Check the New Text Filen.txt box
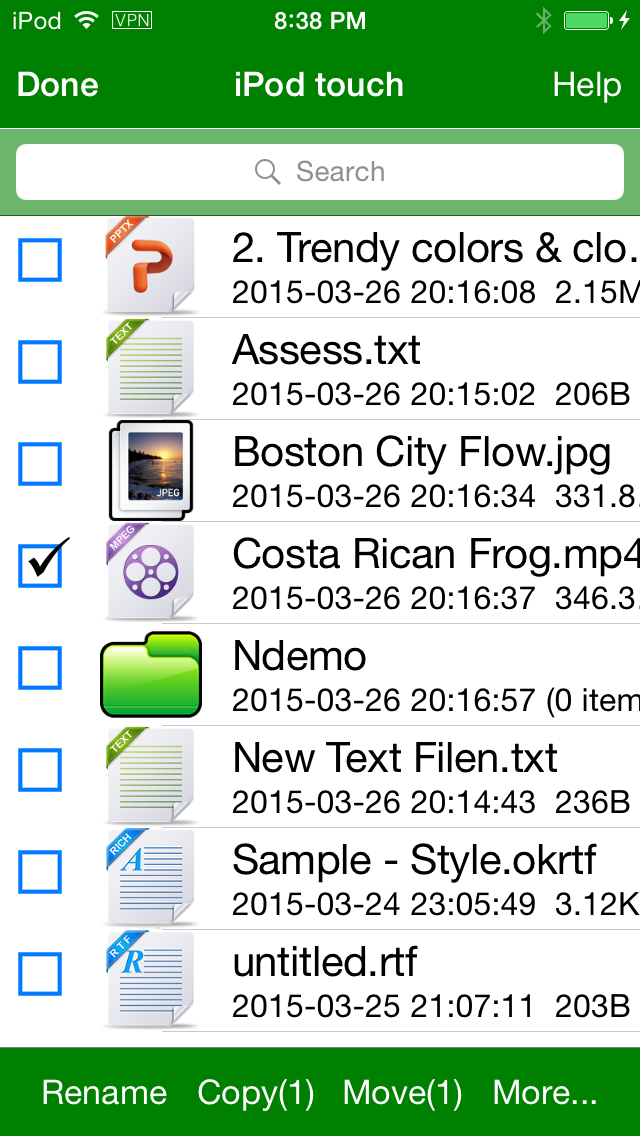 point(40,770)
